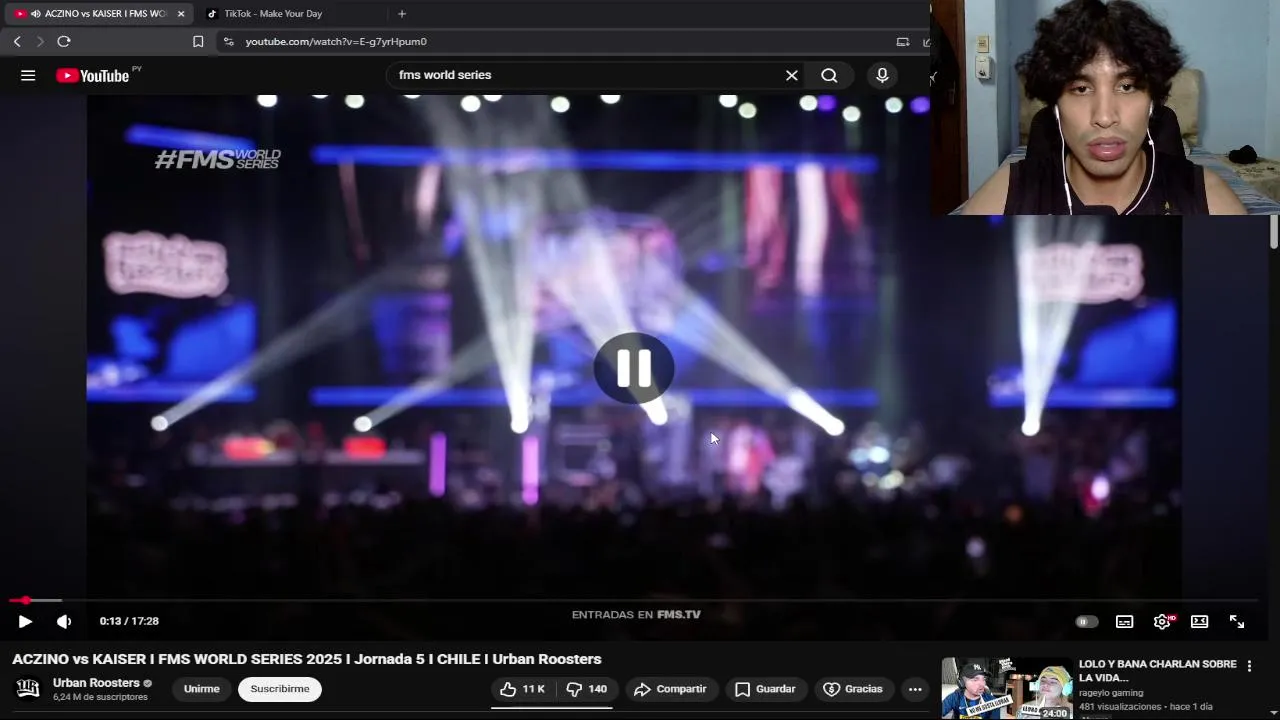Go to the YouTube home logo
The height and width of the screenshot is (720, 1280).
[93, 76]
